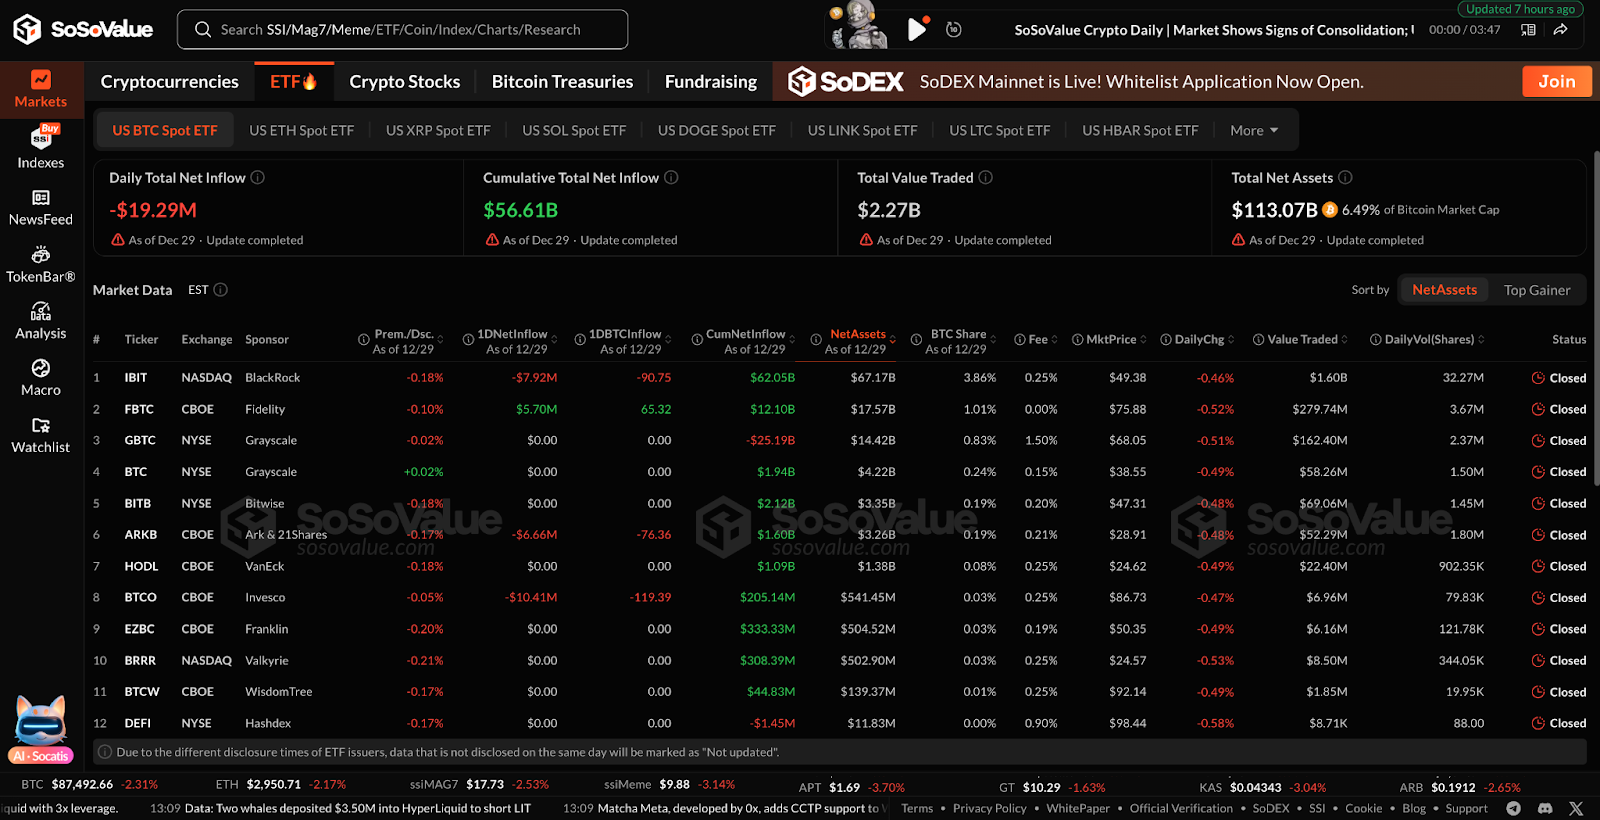This screenshot has height=820, width=1600.
Task: Open the NewsFeed sidebar icon
Action: 41,198
